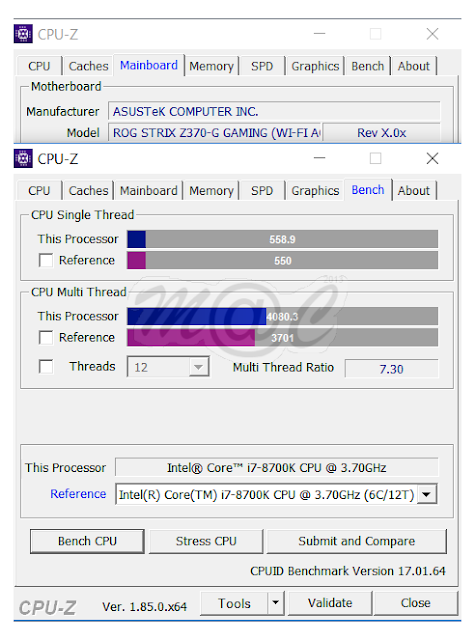Open the Tools button
Image resolution: width=475 pixels, height=640 pixels.
click(x=234, y=603)
